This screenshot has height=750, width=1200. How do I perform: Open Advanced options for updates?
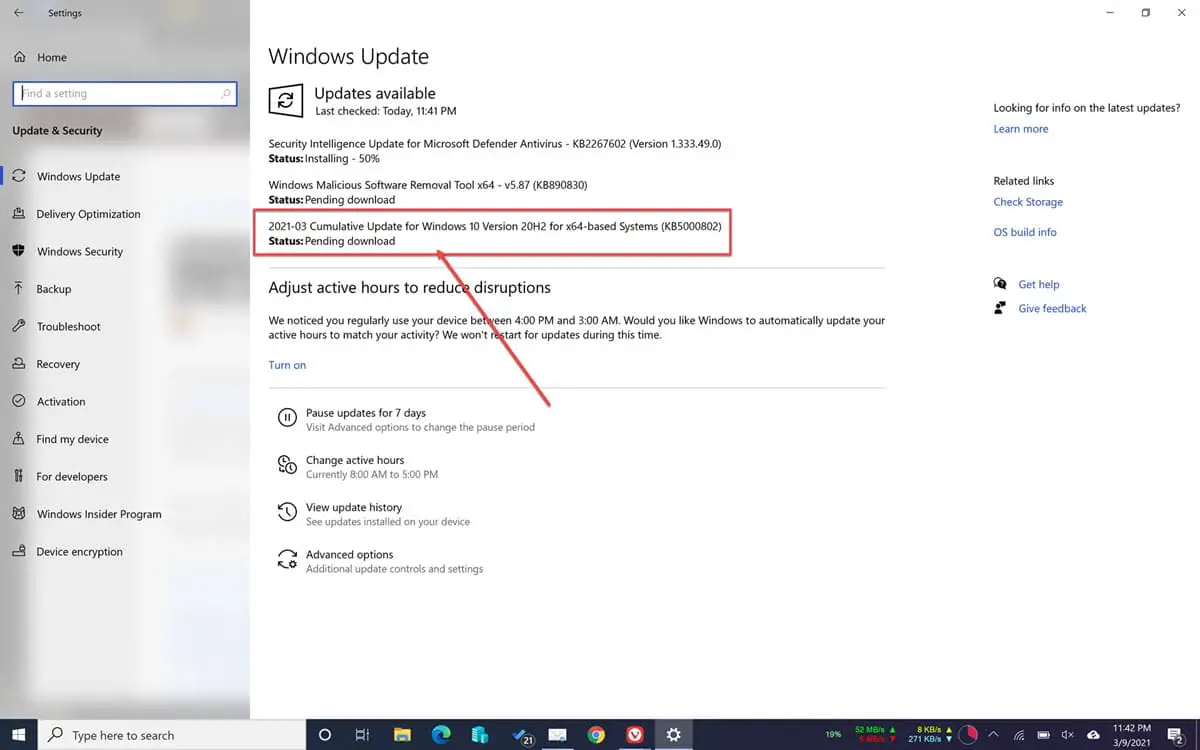pos(394,561)
